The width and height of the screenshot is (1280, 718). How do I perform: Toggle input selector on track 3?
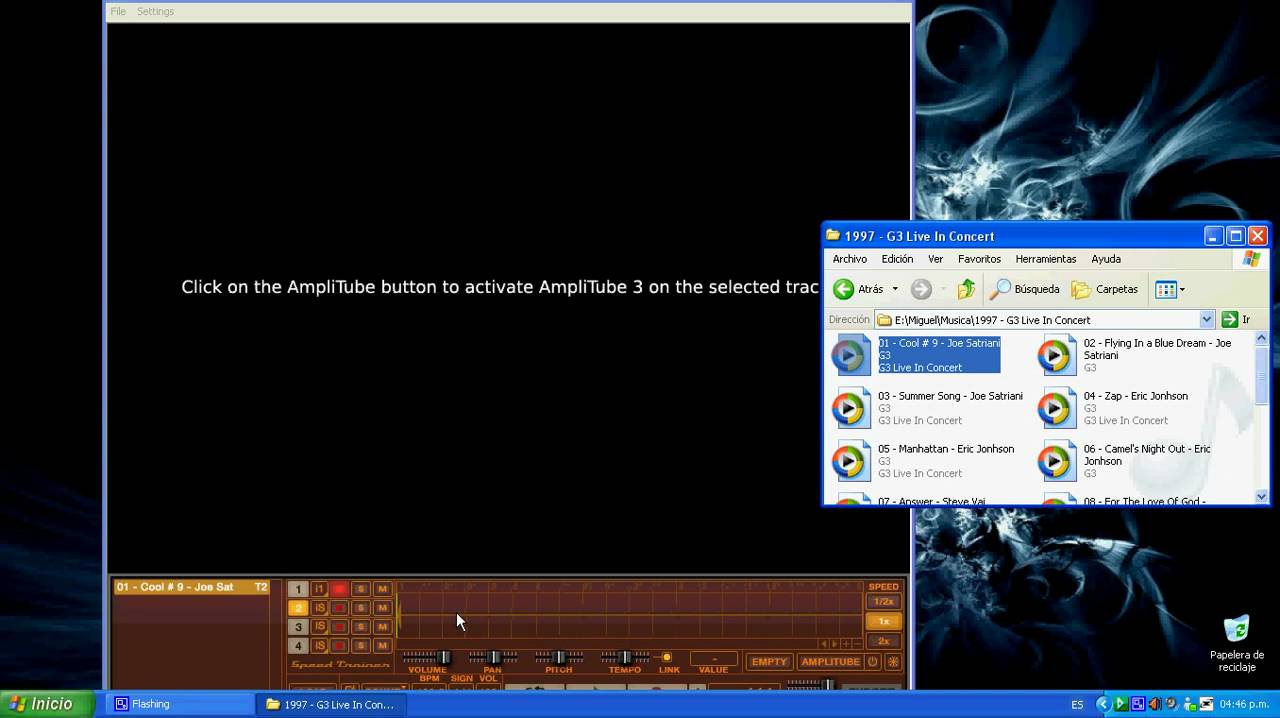point(320,627)
